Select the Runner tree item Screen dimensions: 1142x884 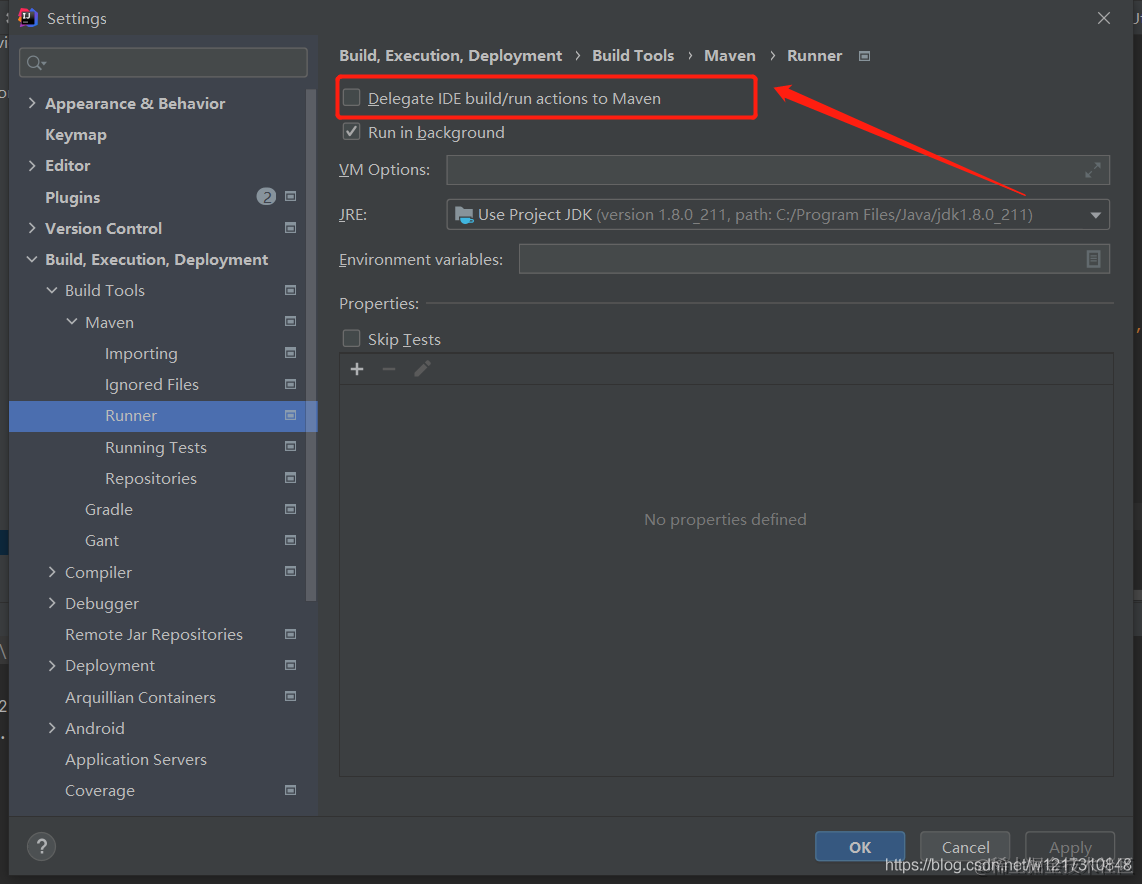[163, 416]
